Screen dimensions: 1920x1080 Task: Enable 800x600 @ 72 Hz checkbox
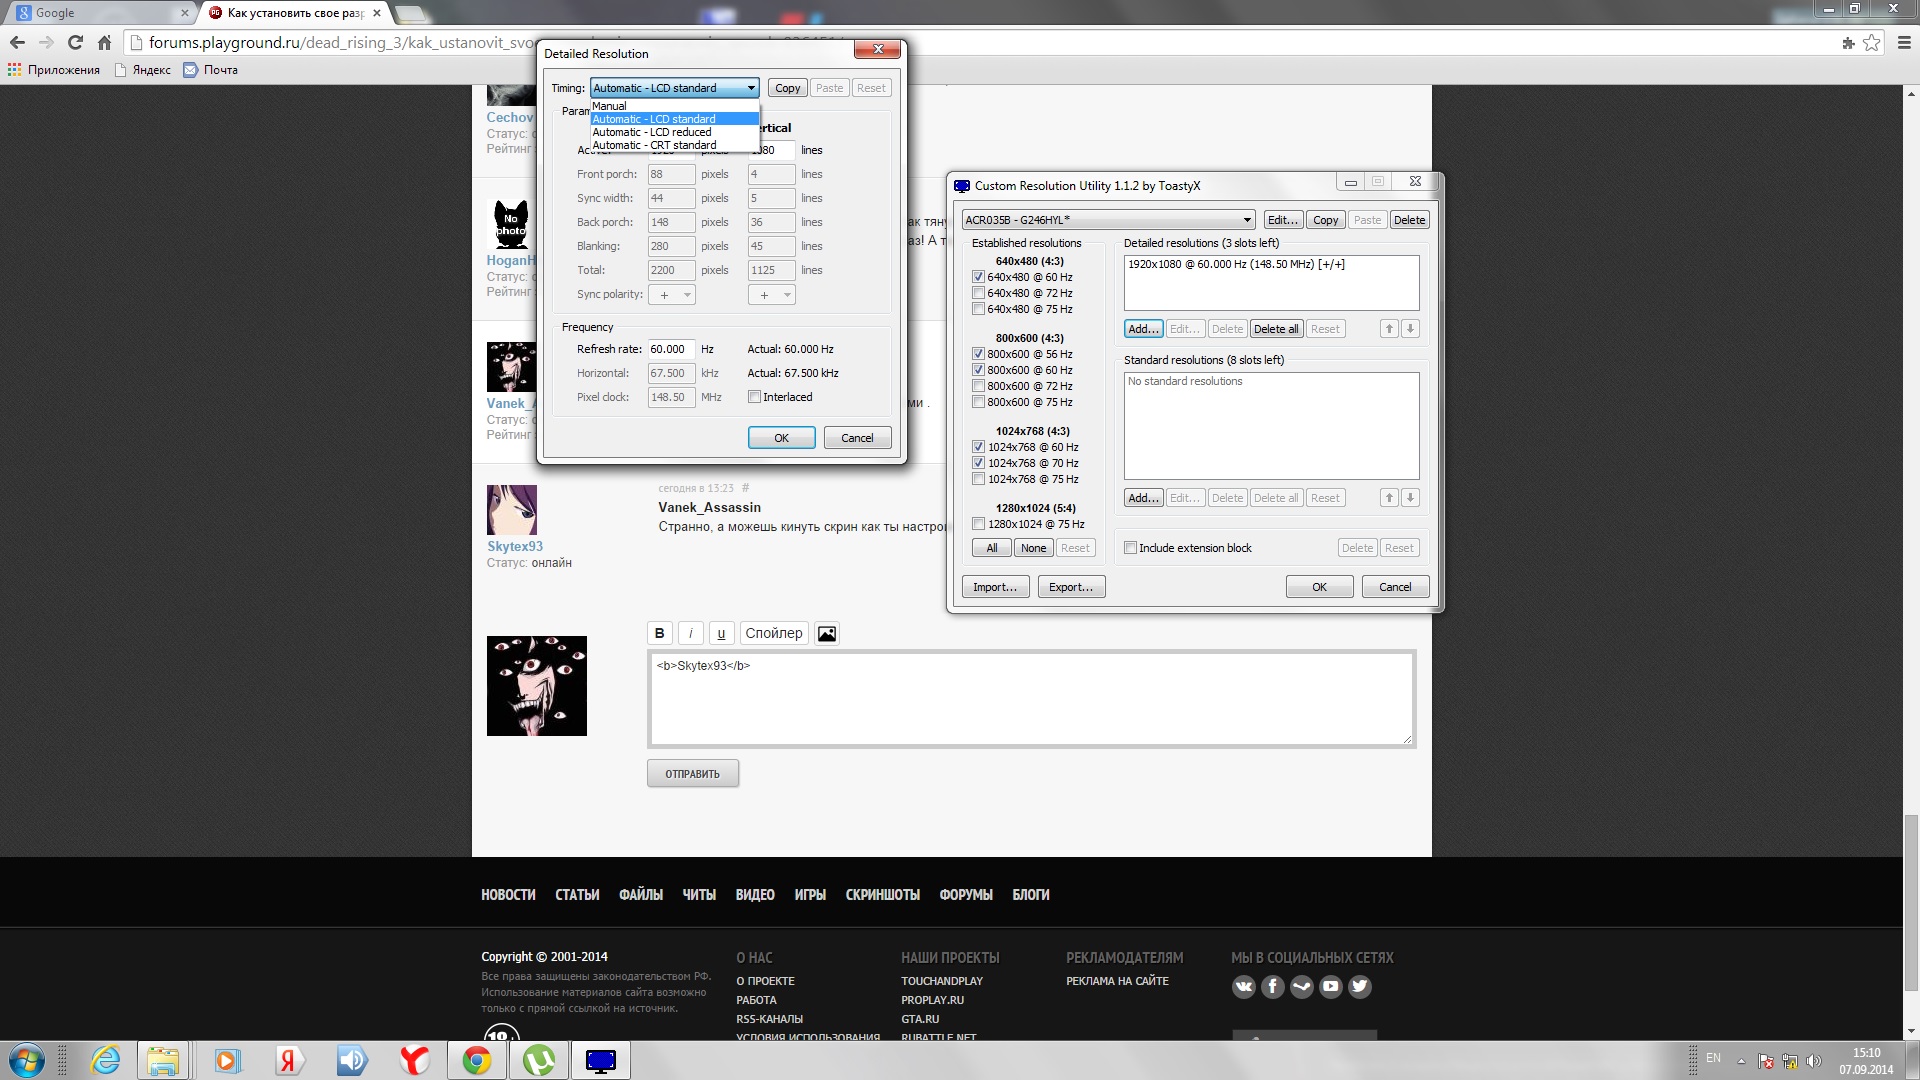coord(978,386)
